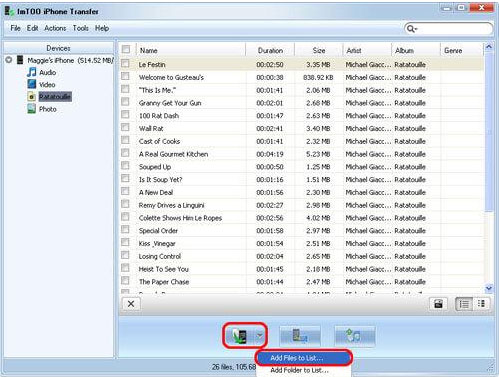Select the Video node in Devices
Viewport: 499px width, 377px height.
point(47,84)
